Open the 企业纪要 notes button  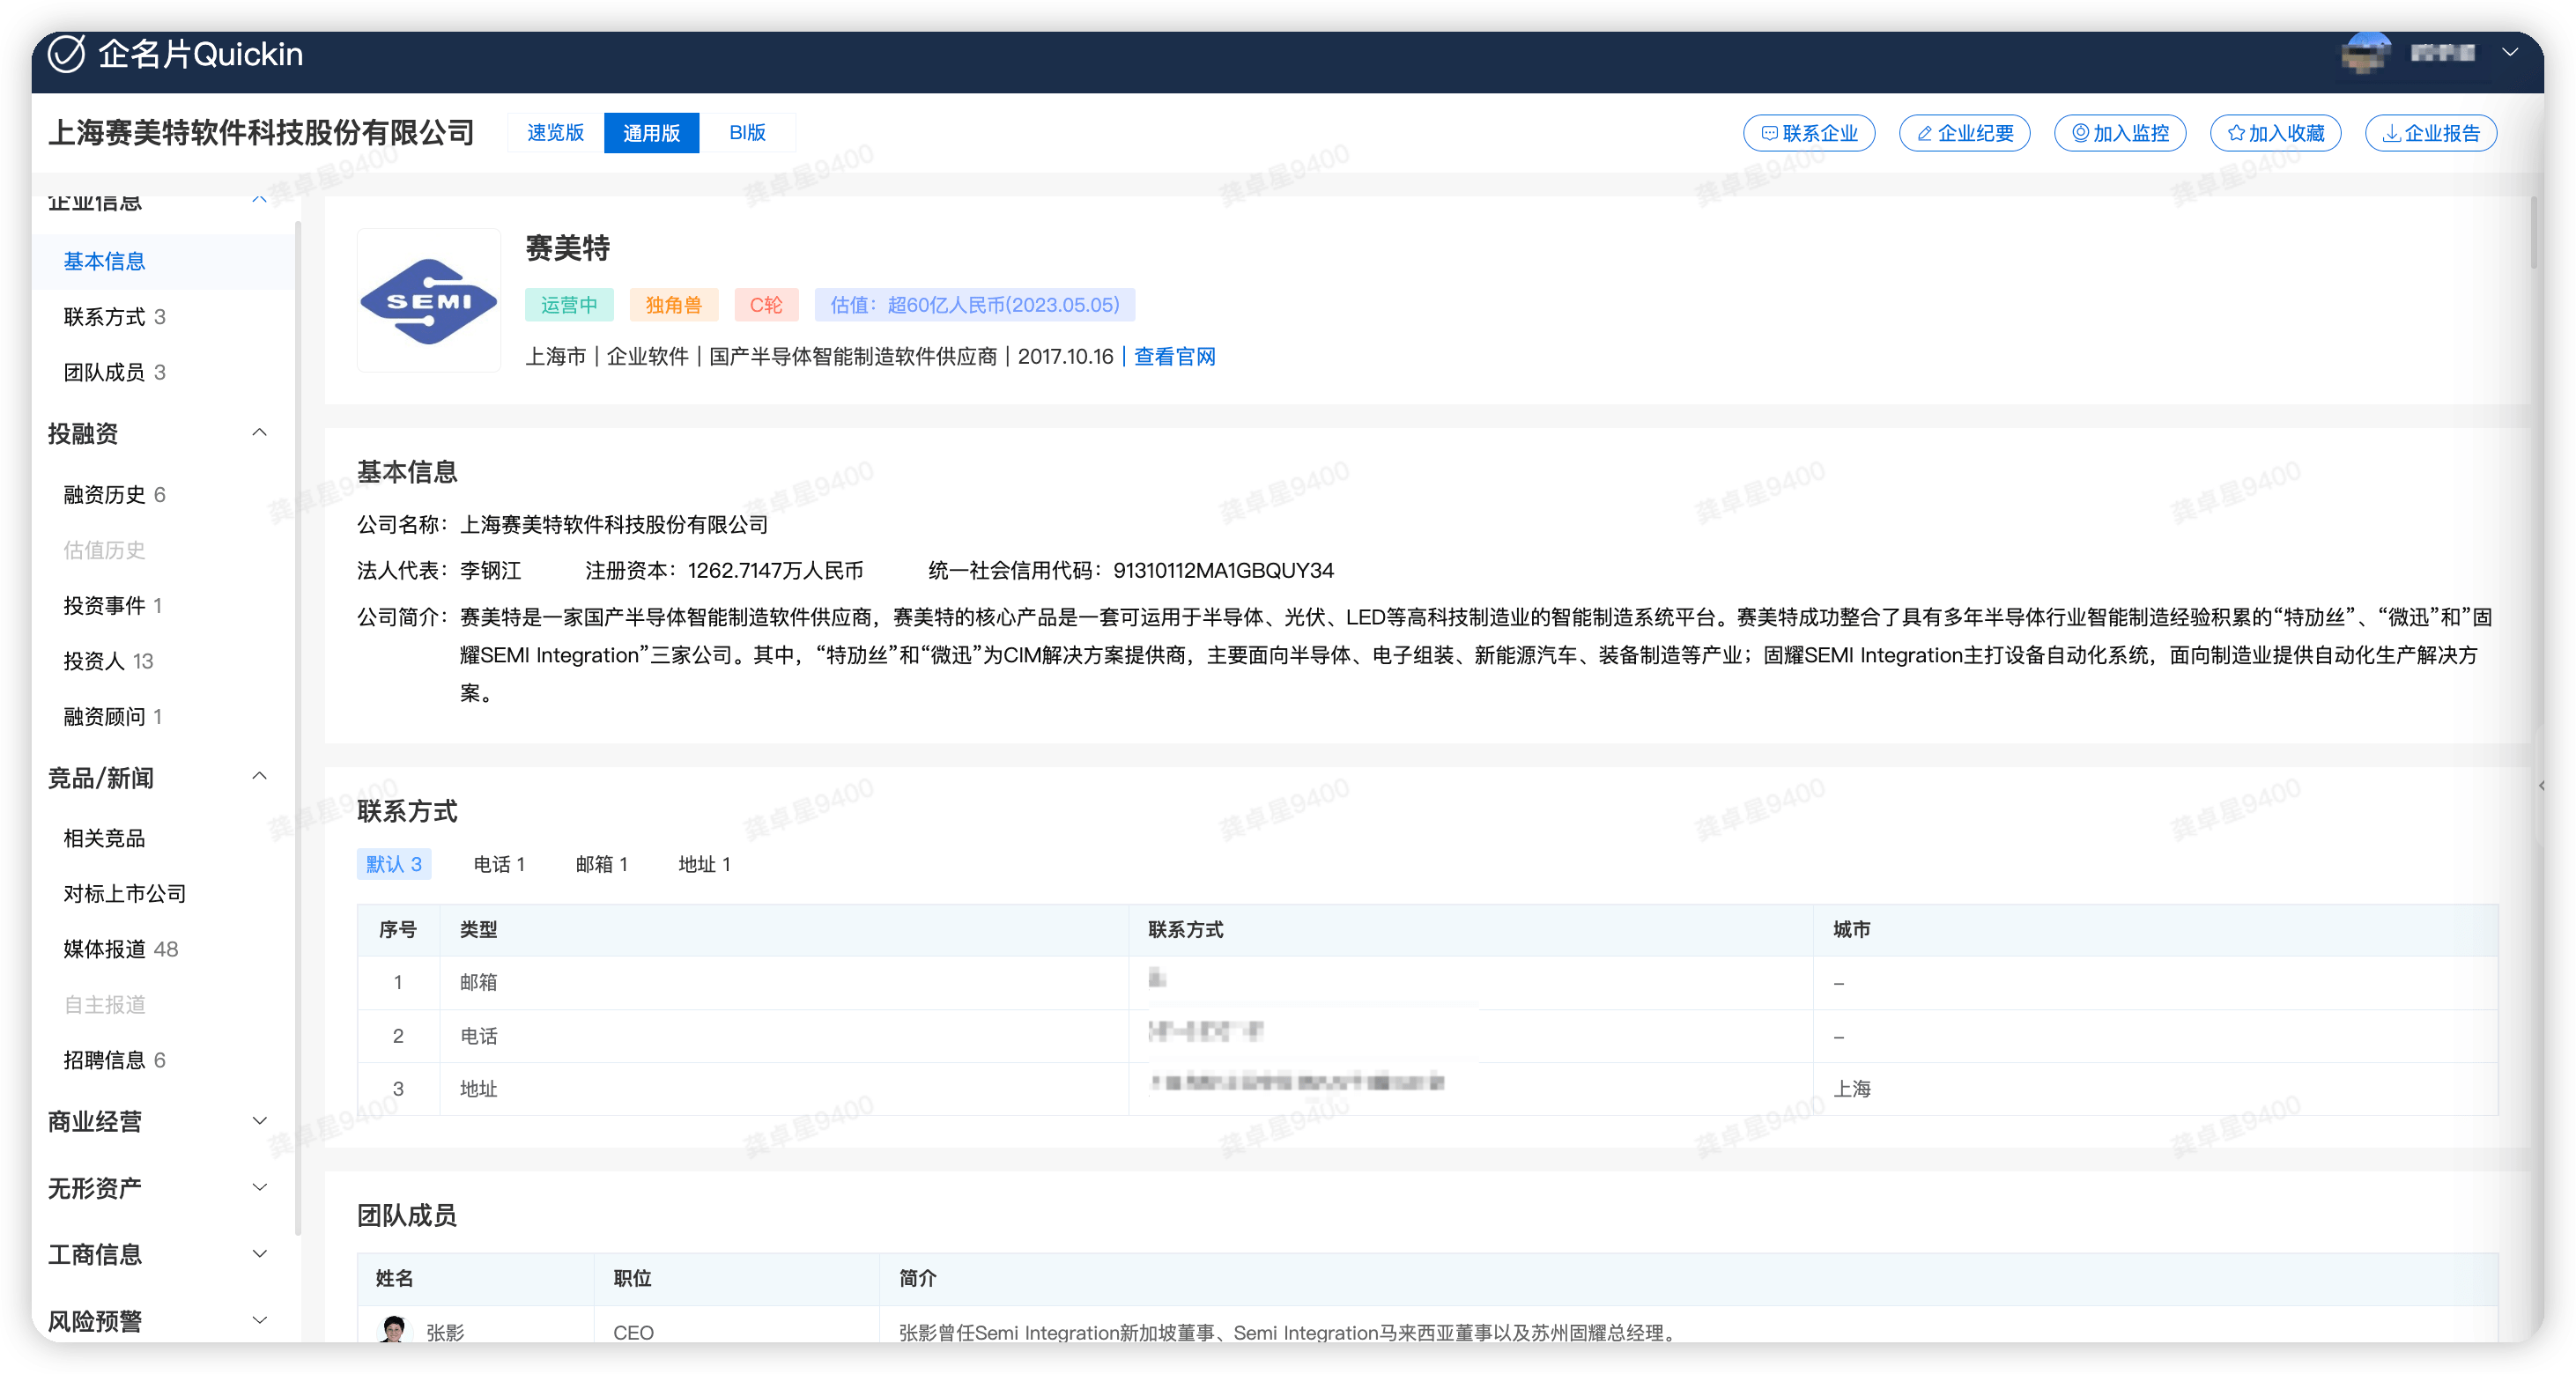tap(1964, 133)
